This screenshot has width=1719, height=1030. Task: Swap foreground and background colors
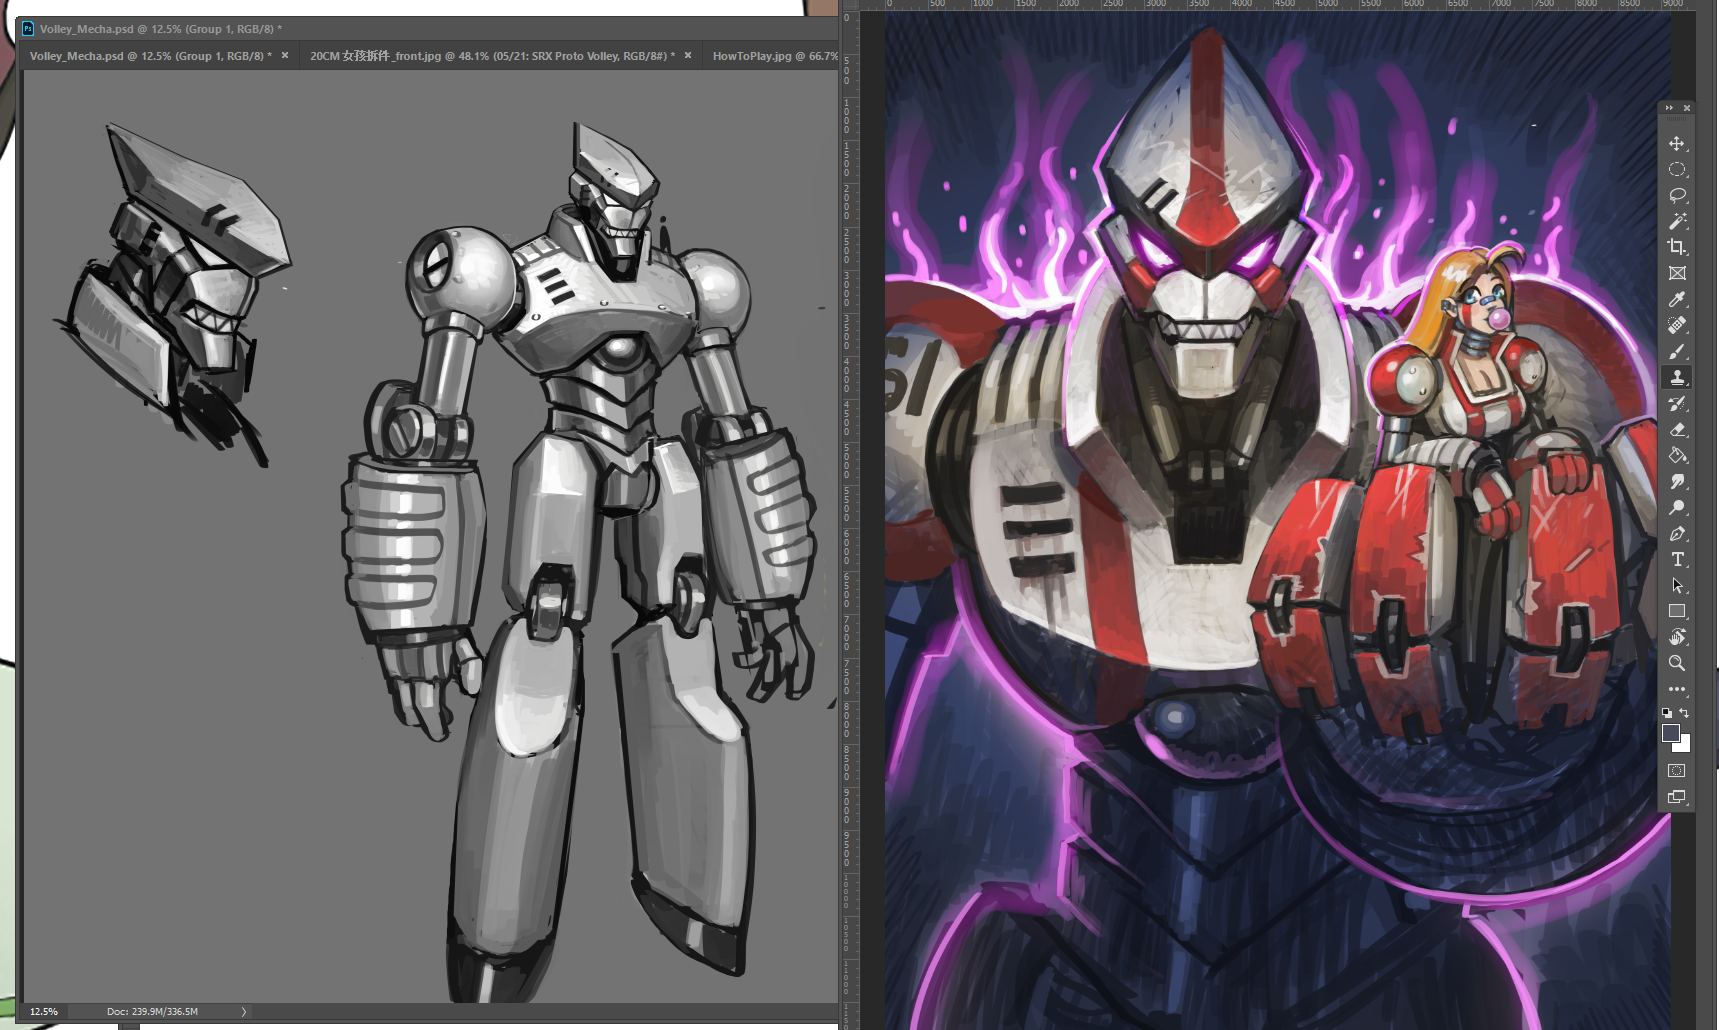(1685, 713)
